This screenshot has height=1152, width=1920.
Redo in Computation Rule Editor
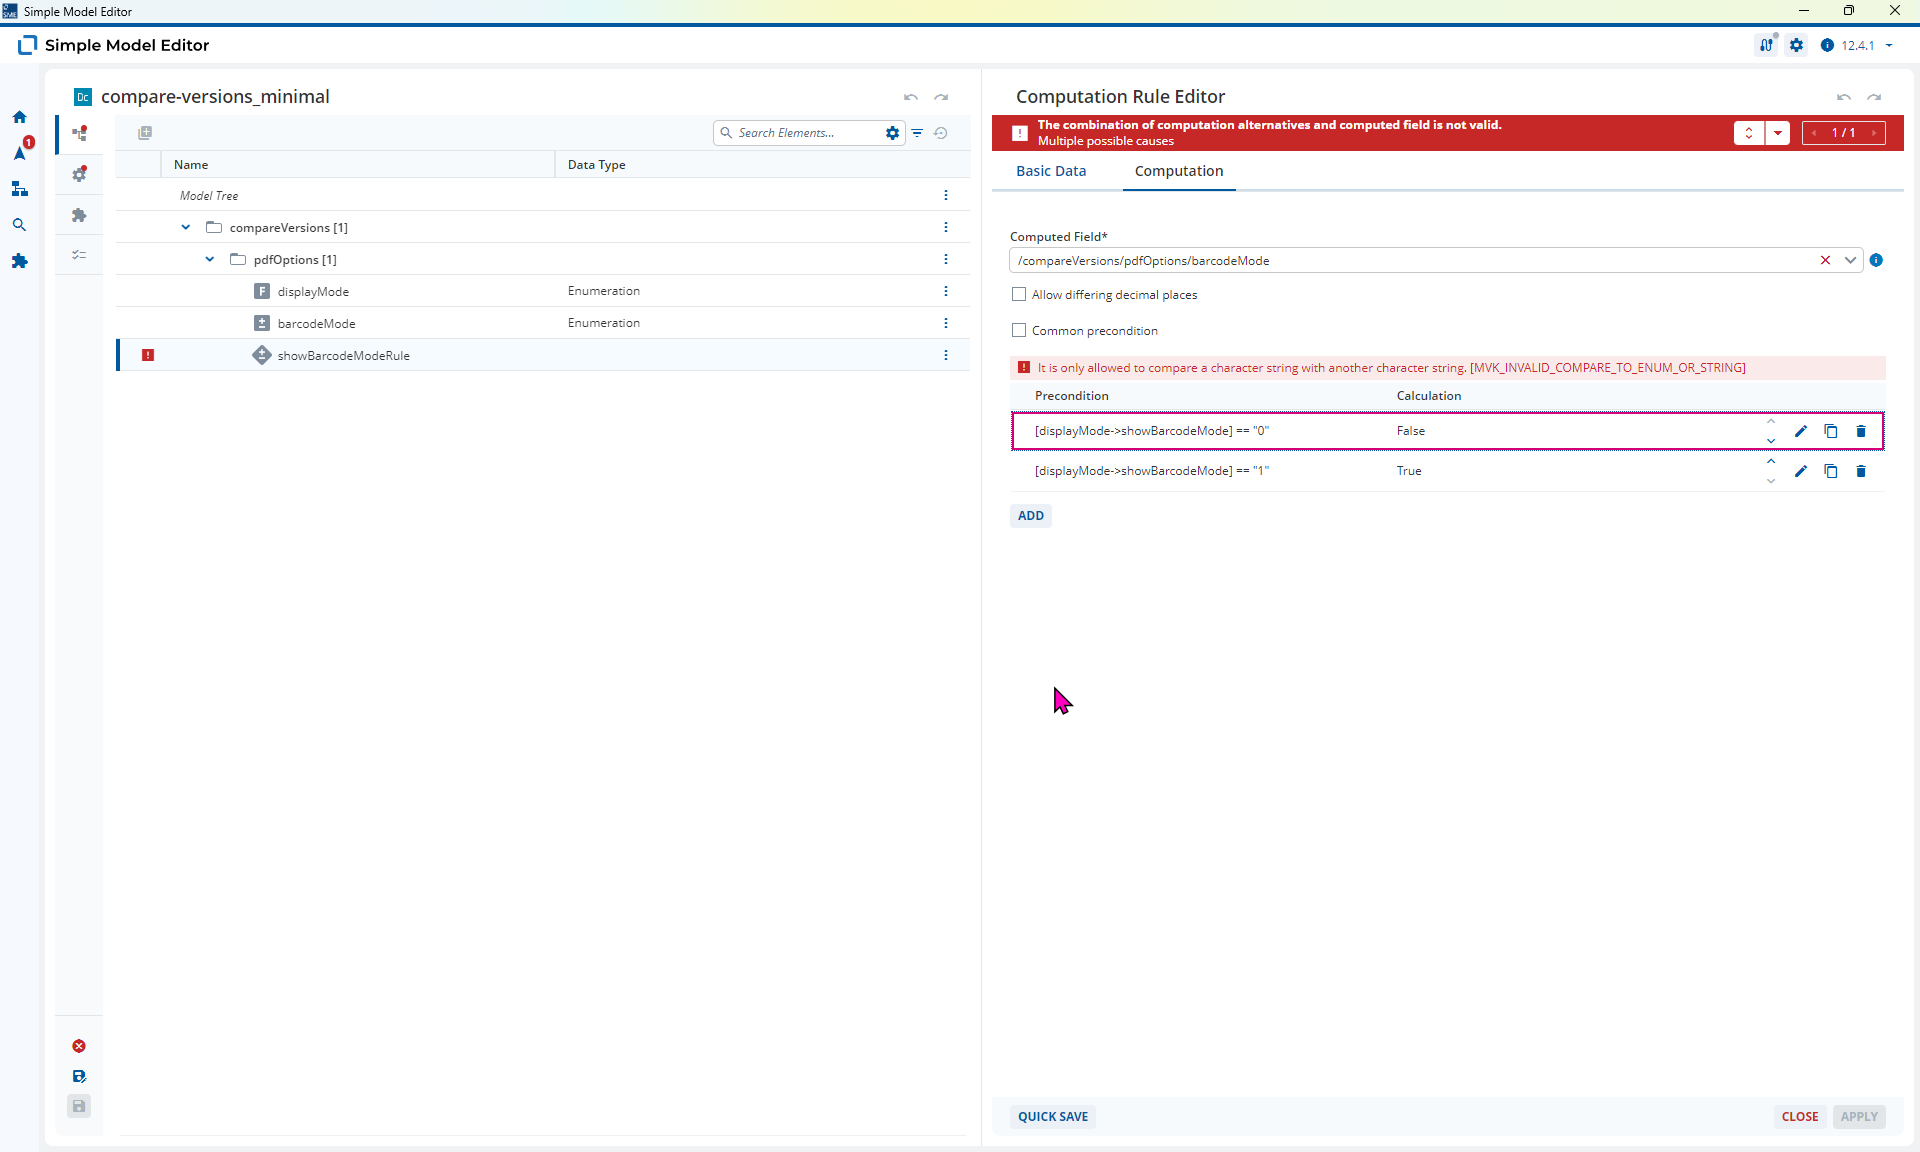coord(1874,97)
